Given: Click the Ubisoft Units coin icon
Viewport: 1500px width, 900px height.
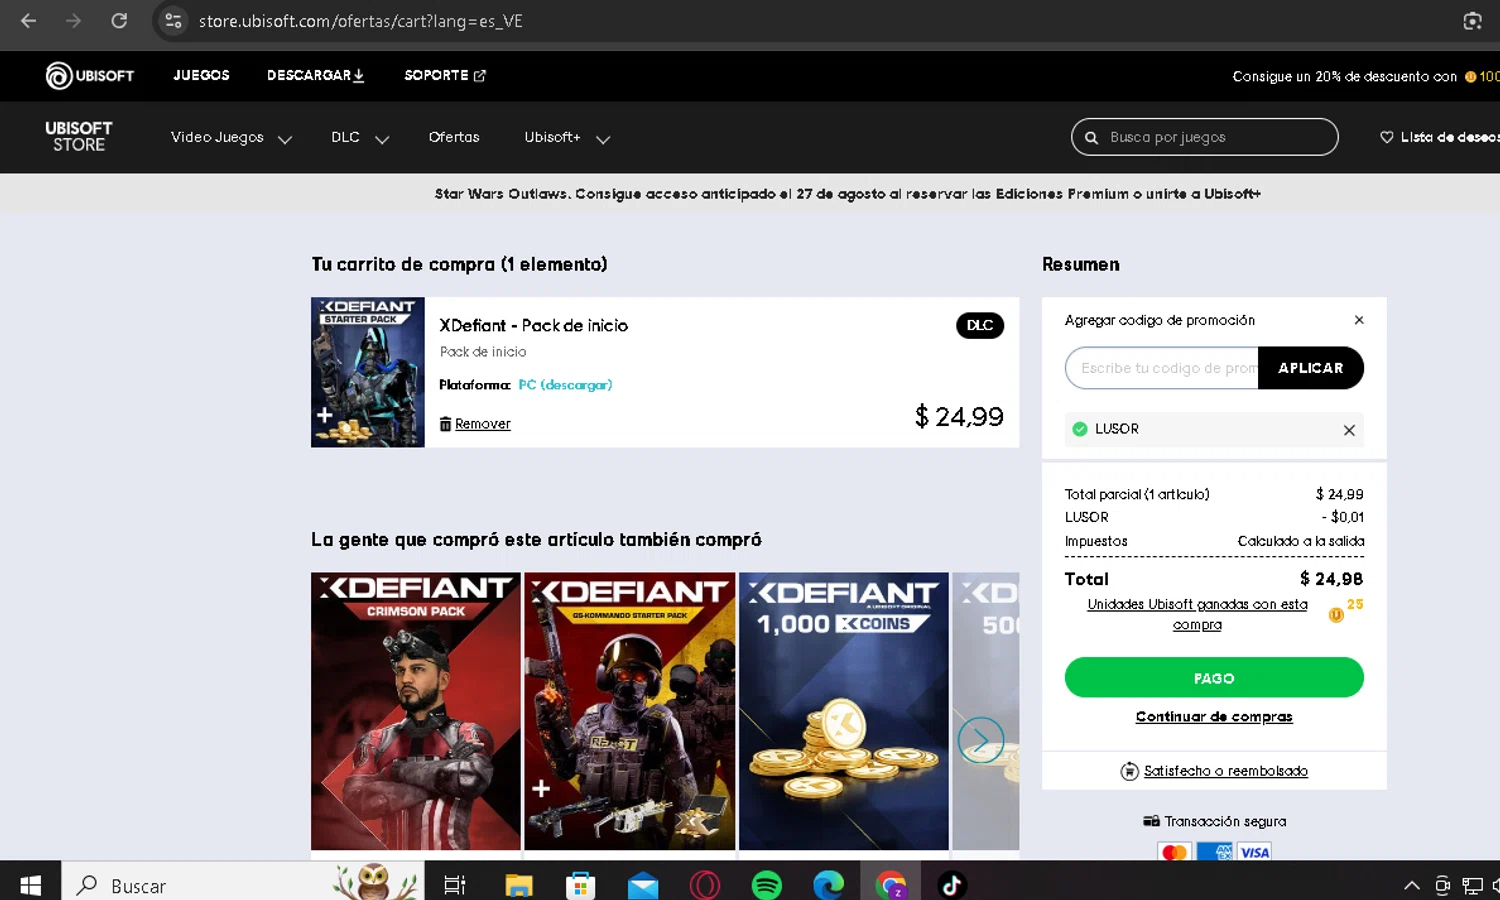Looking at the screenshot, I should point(1336,615).
